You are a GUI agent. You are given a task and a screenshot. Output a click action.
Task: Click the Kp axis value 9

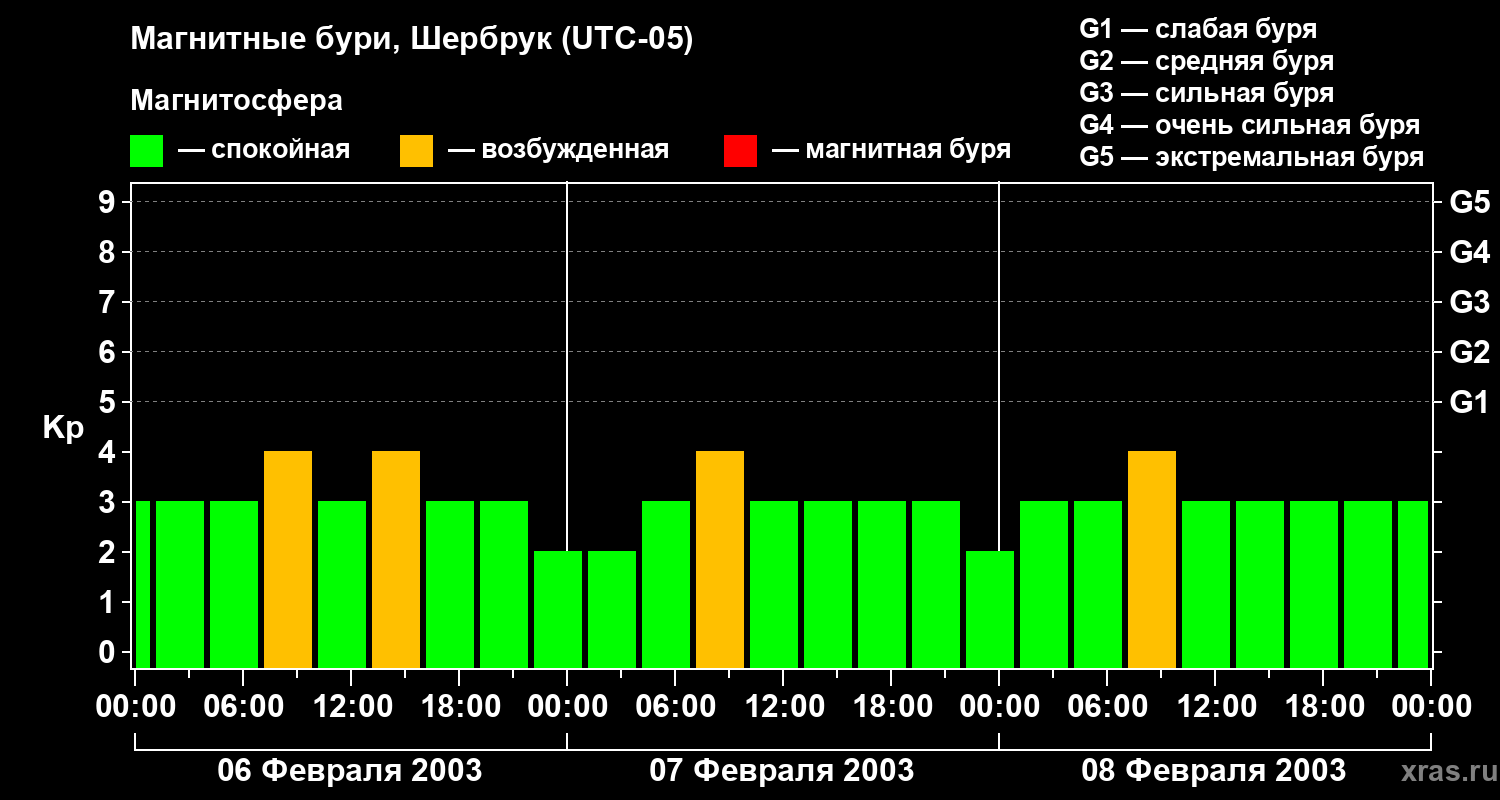[x=109, y=203]
